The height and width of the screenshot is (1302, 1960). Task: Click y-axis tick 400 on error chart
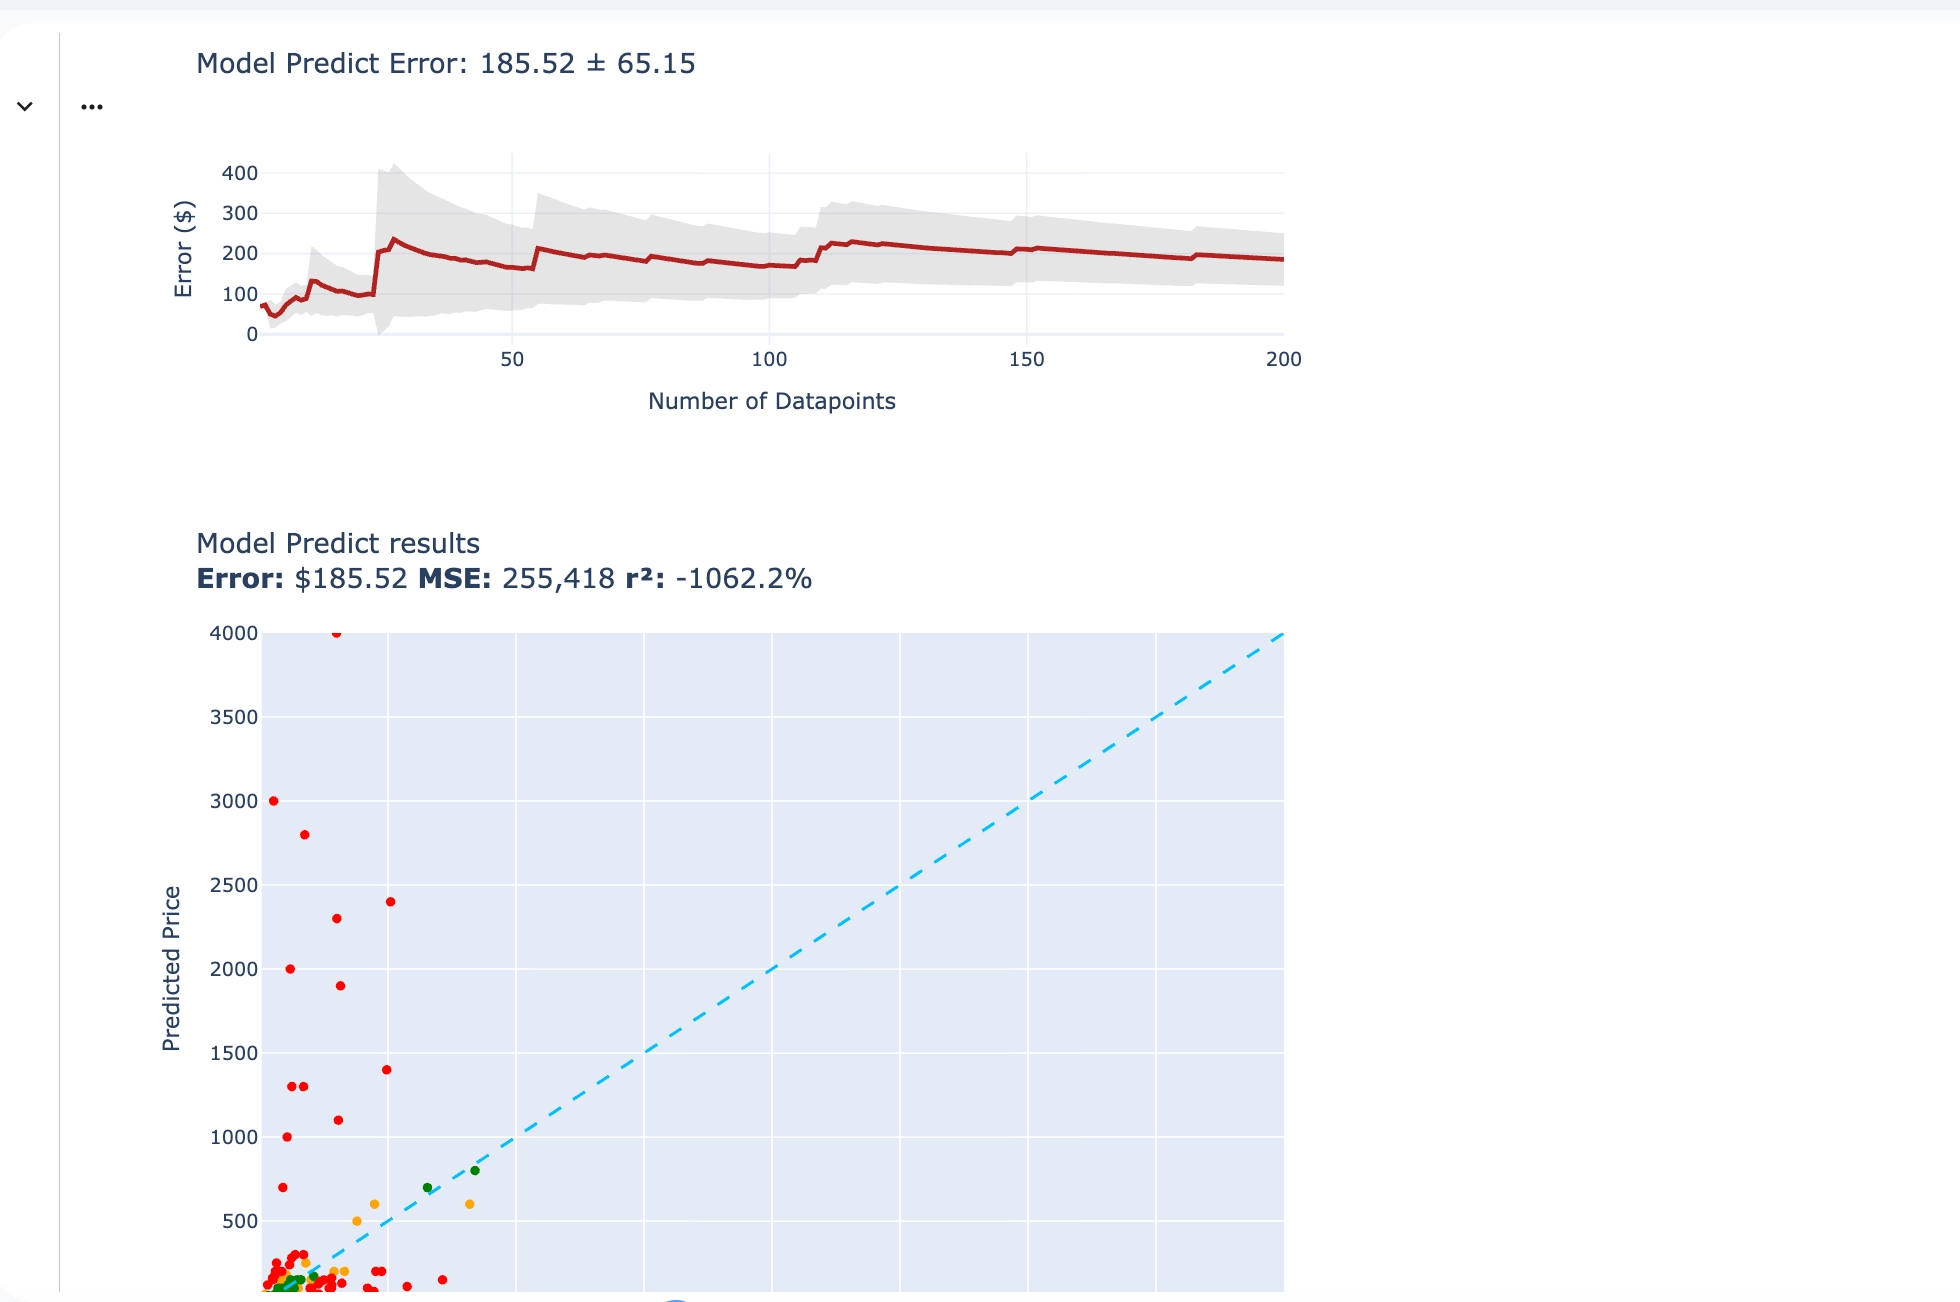tap(240, 173)
